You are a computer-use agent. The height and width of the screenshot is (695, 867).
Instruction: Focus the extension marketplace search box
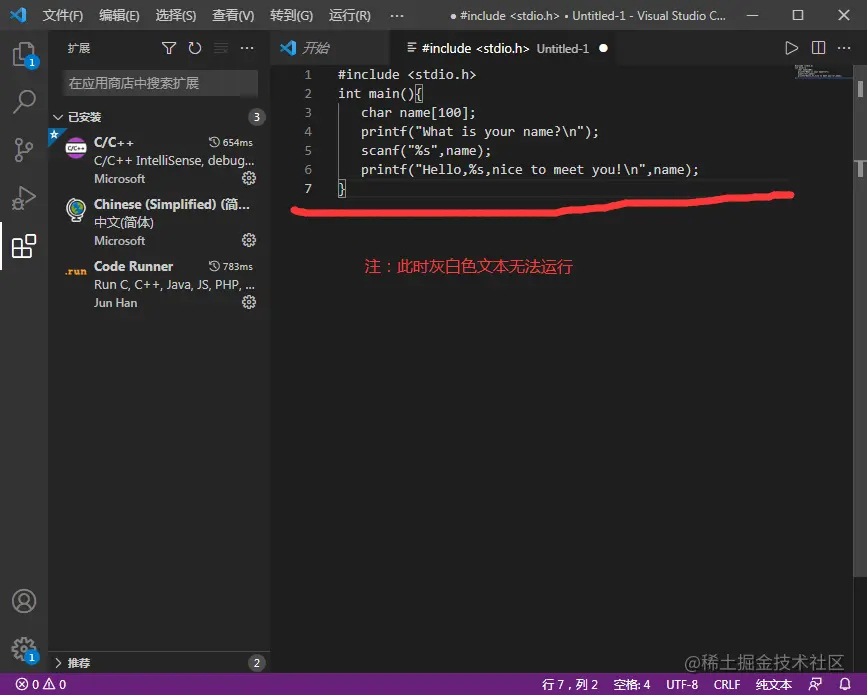click(x=160, y=83)
